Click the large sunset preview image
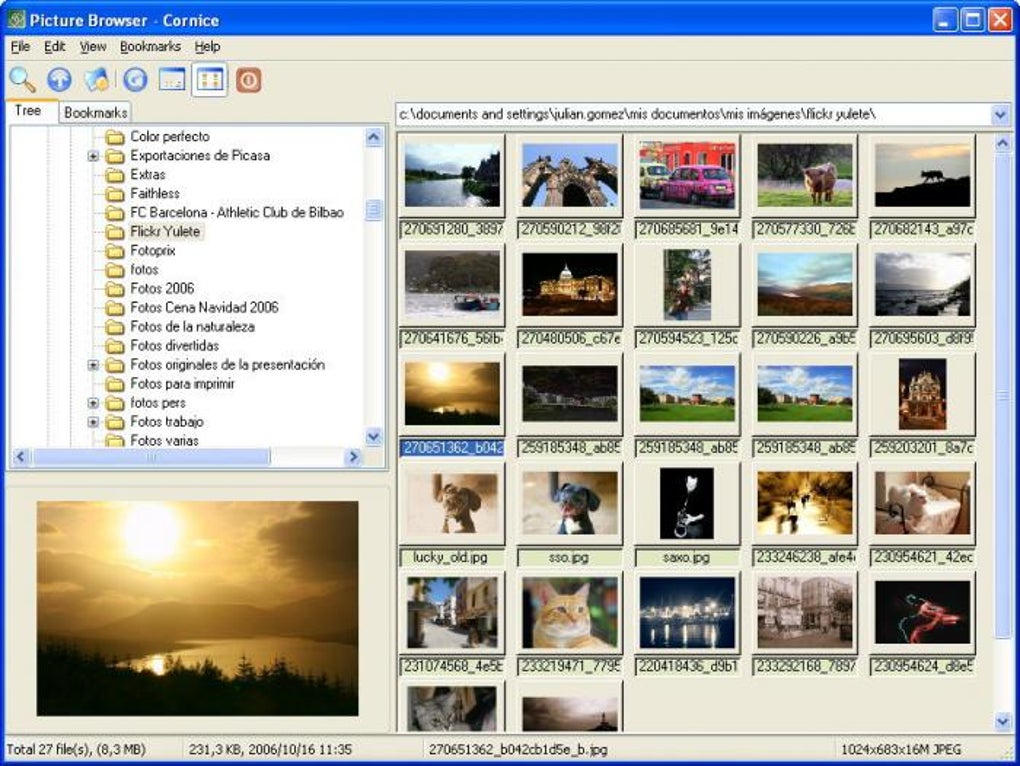 [x=197, y=609]
